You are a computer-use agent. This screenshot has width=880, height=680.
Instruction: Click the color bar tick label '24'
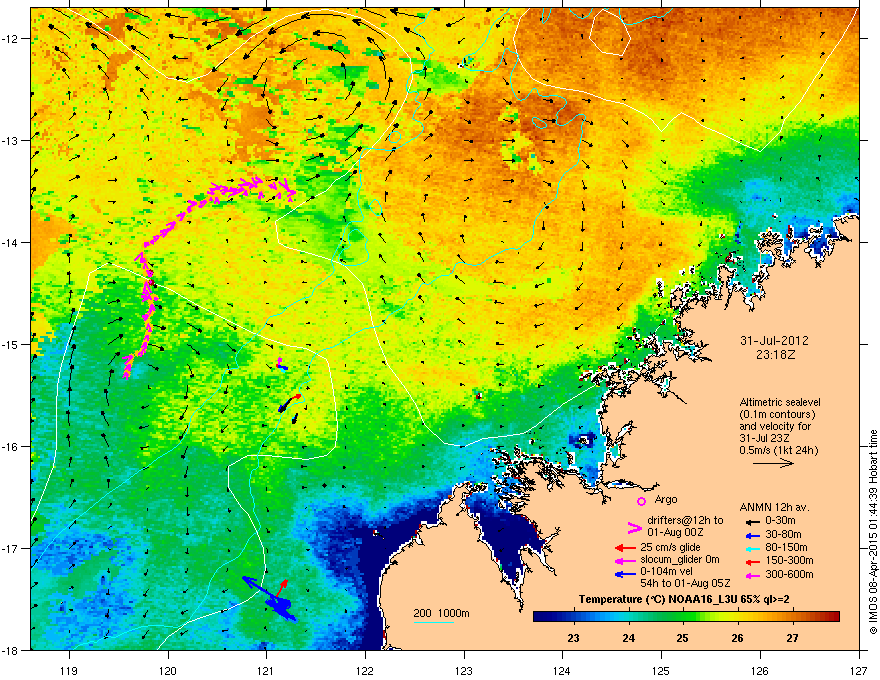[629, 638]
